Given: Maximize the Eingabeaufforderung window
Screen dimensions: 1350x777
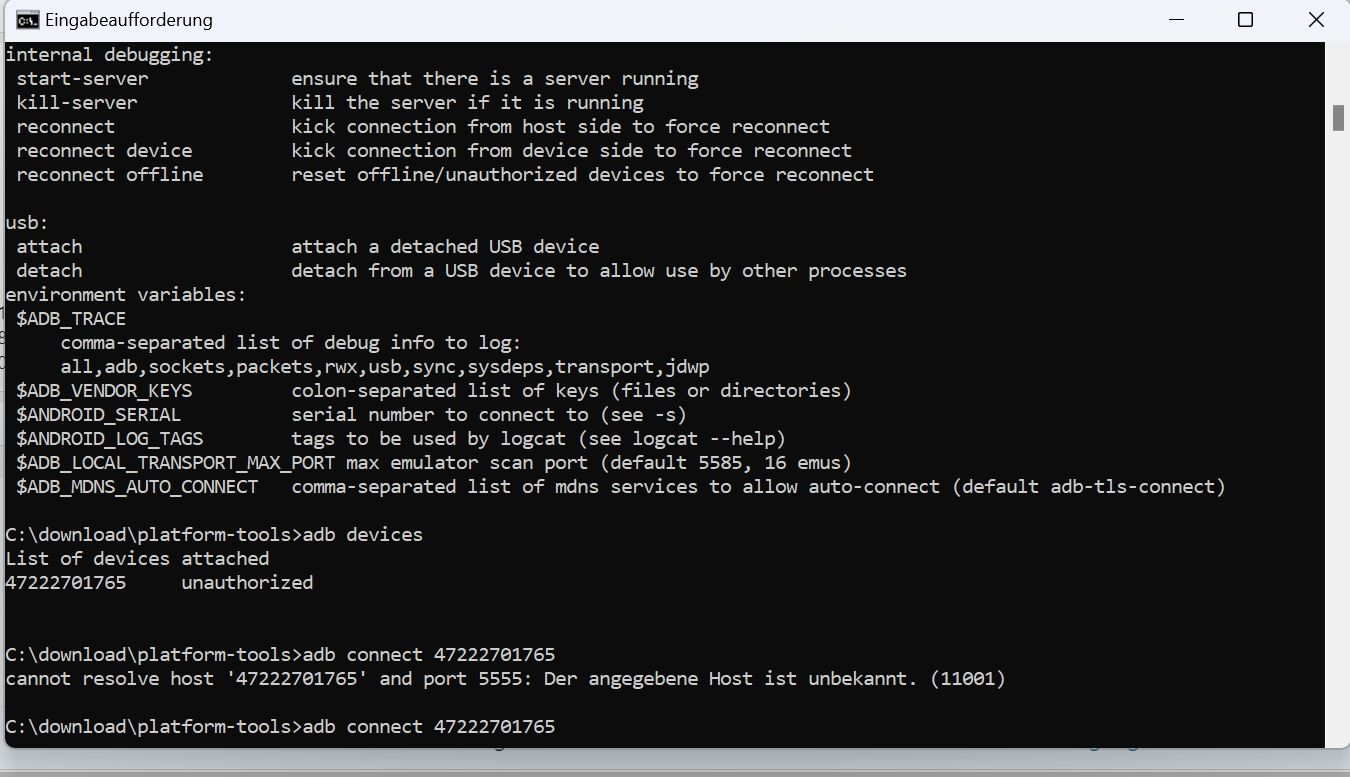Looking at the screenshot, I should (x=1245, y=20).
